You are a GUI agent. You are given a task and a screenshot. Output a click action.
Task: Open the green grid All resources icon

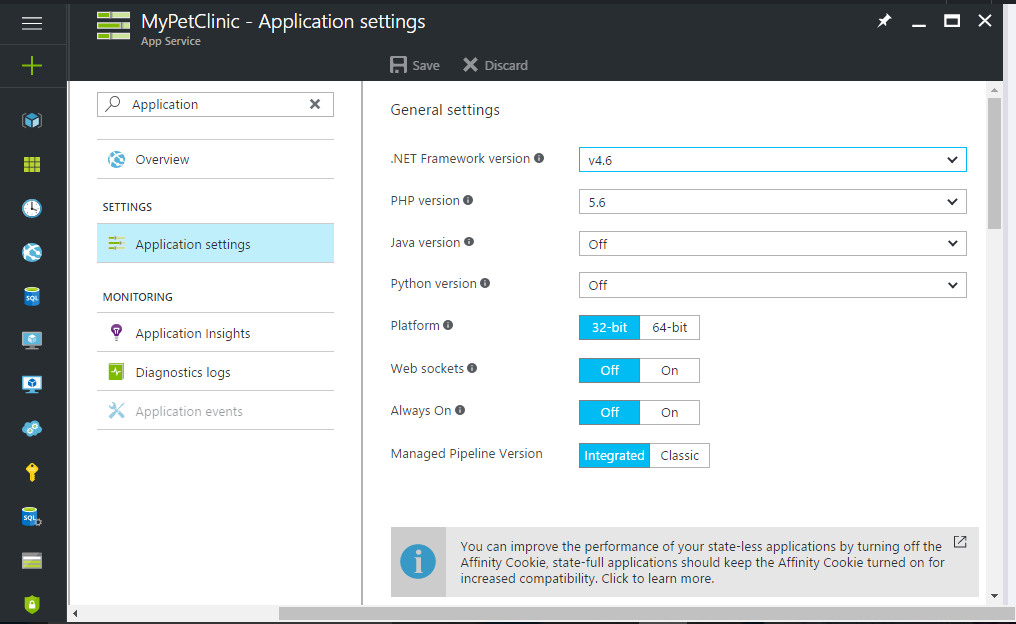tap(32, 165)
